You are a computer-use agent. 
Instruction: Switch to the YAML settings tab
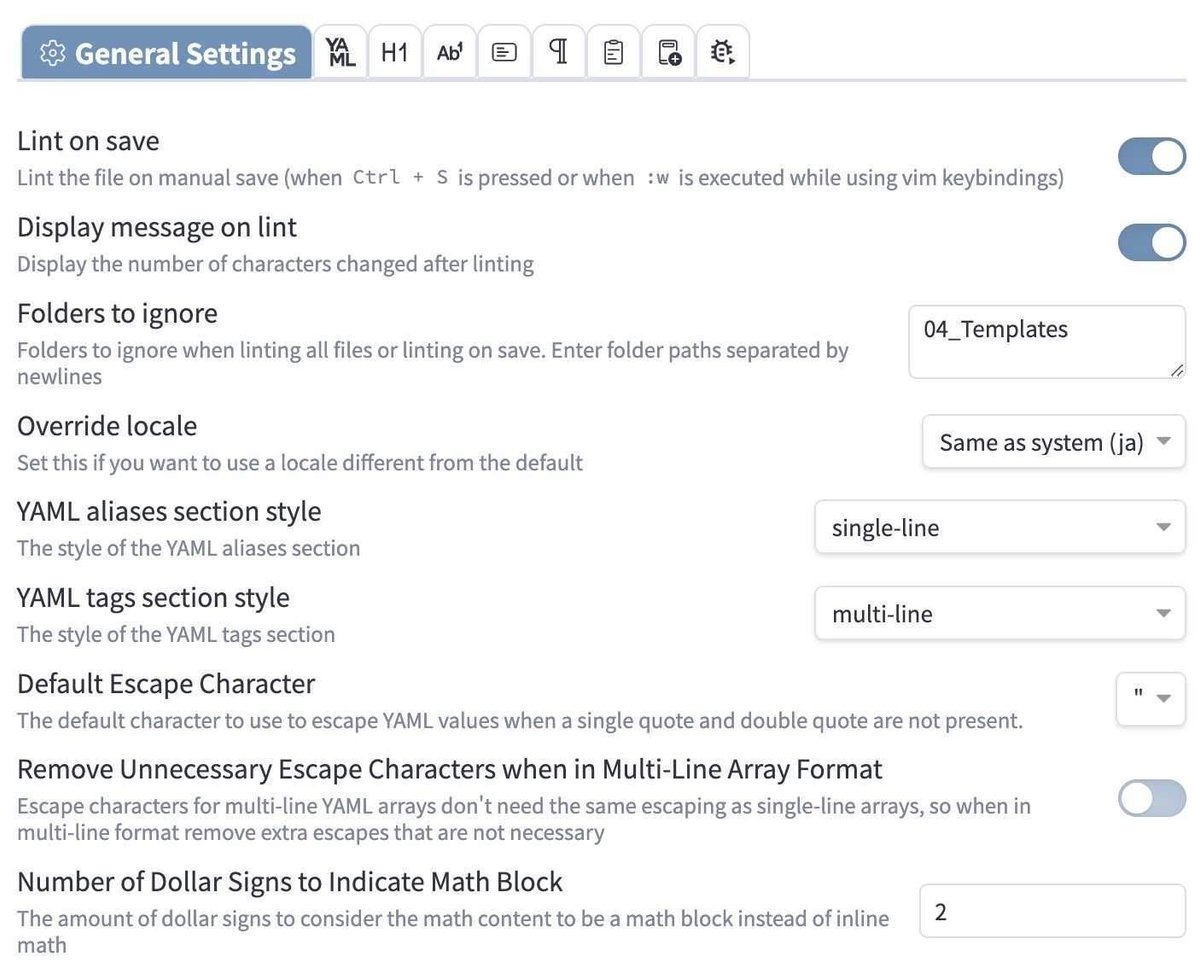342,53
